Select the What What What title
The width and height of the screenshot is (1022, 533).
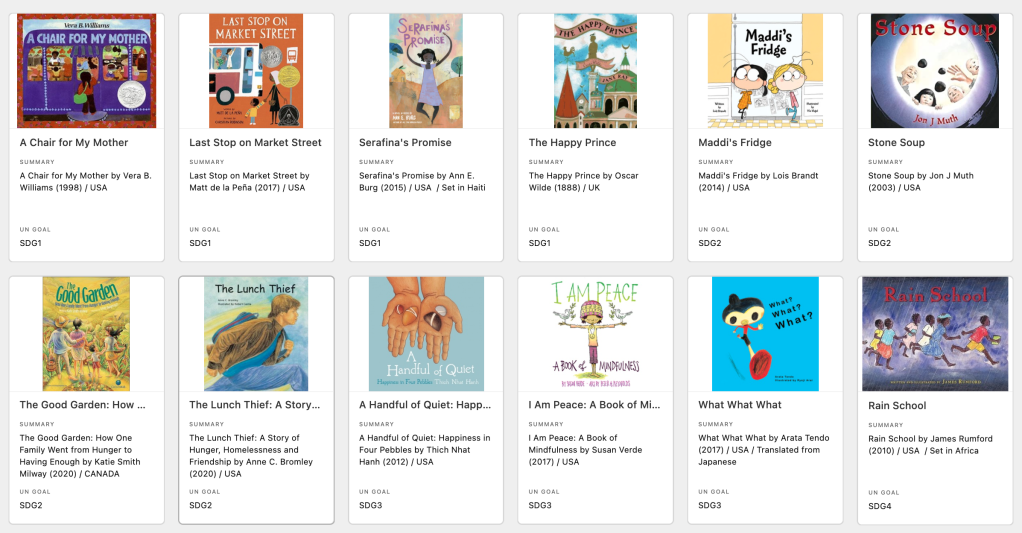[740, 405]
